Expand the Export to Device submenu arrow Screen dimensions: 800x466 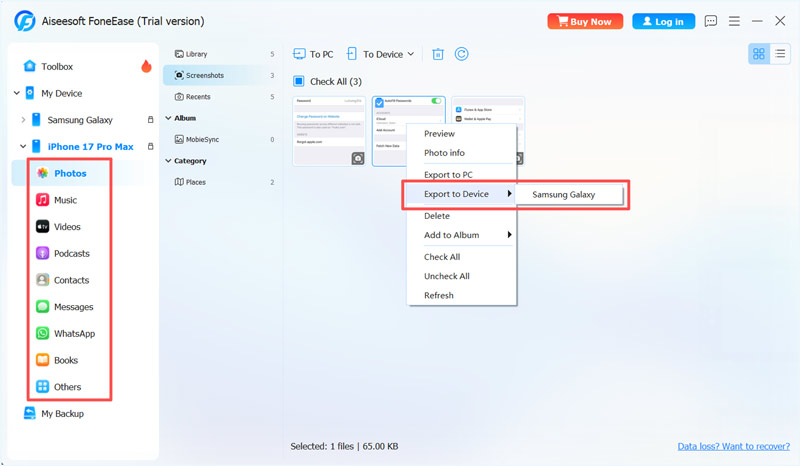click(509, 193)
